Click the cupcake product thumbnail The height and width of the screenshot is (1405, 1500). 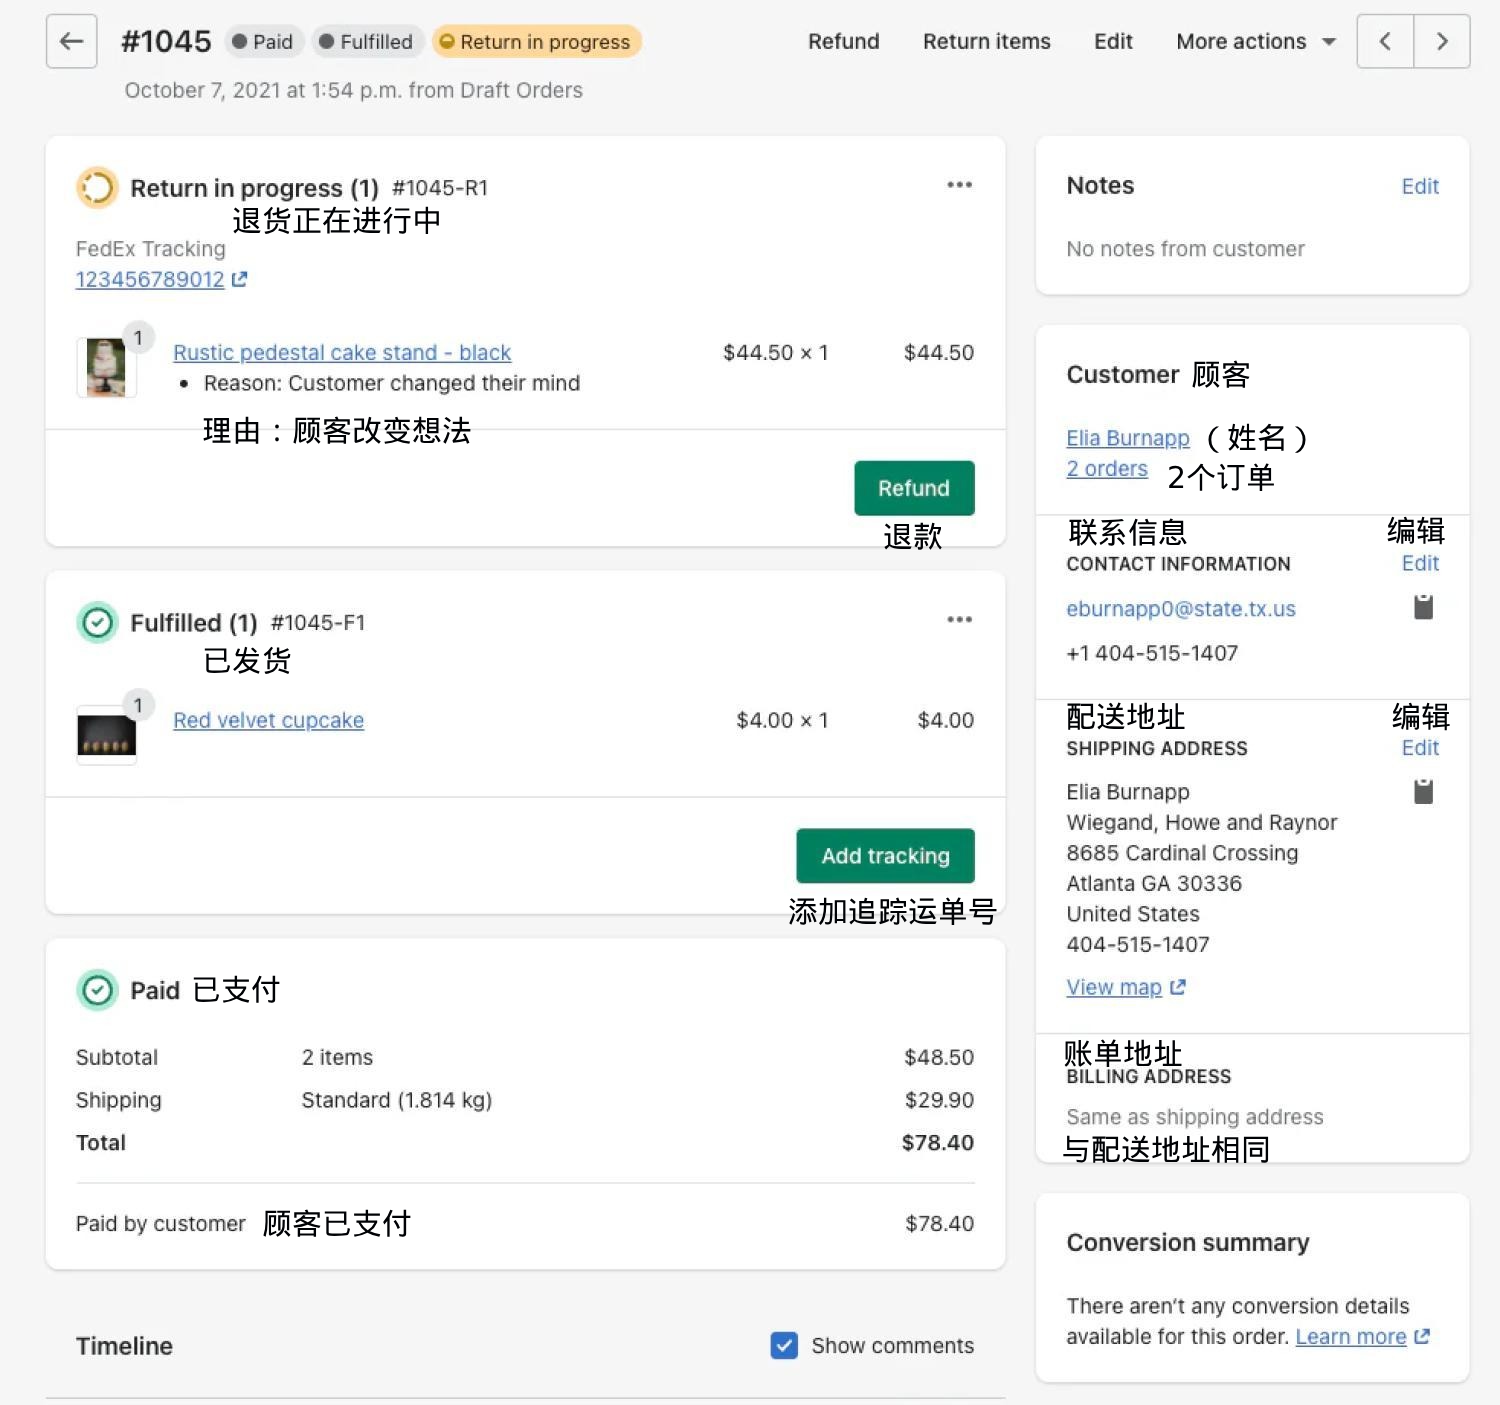click(106, 735)
